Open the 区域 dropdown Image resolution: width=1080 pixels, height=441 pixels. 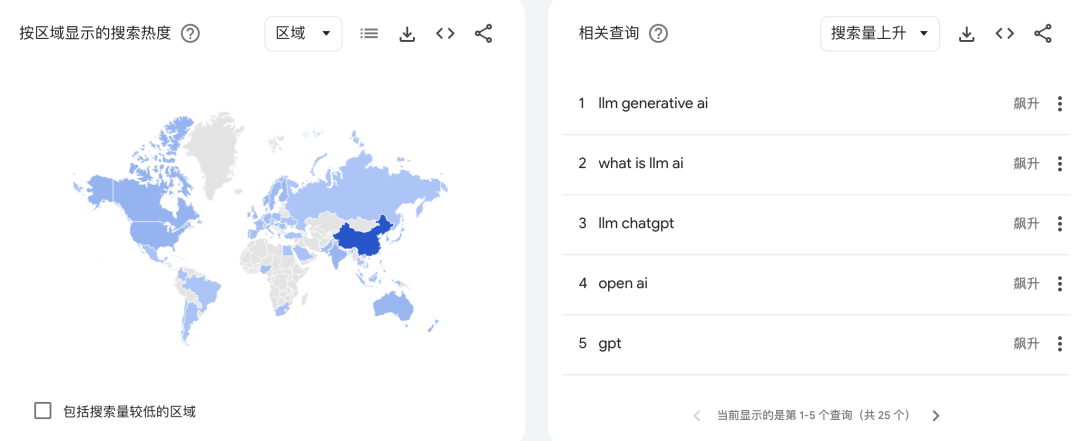pyautogui.click(x=303, y=33)
